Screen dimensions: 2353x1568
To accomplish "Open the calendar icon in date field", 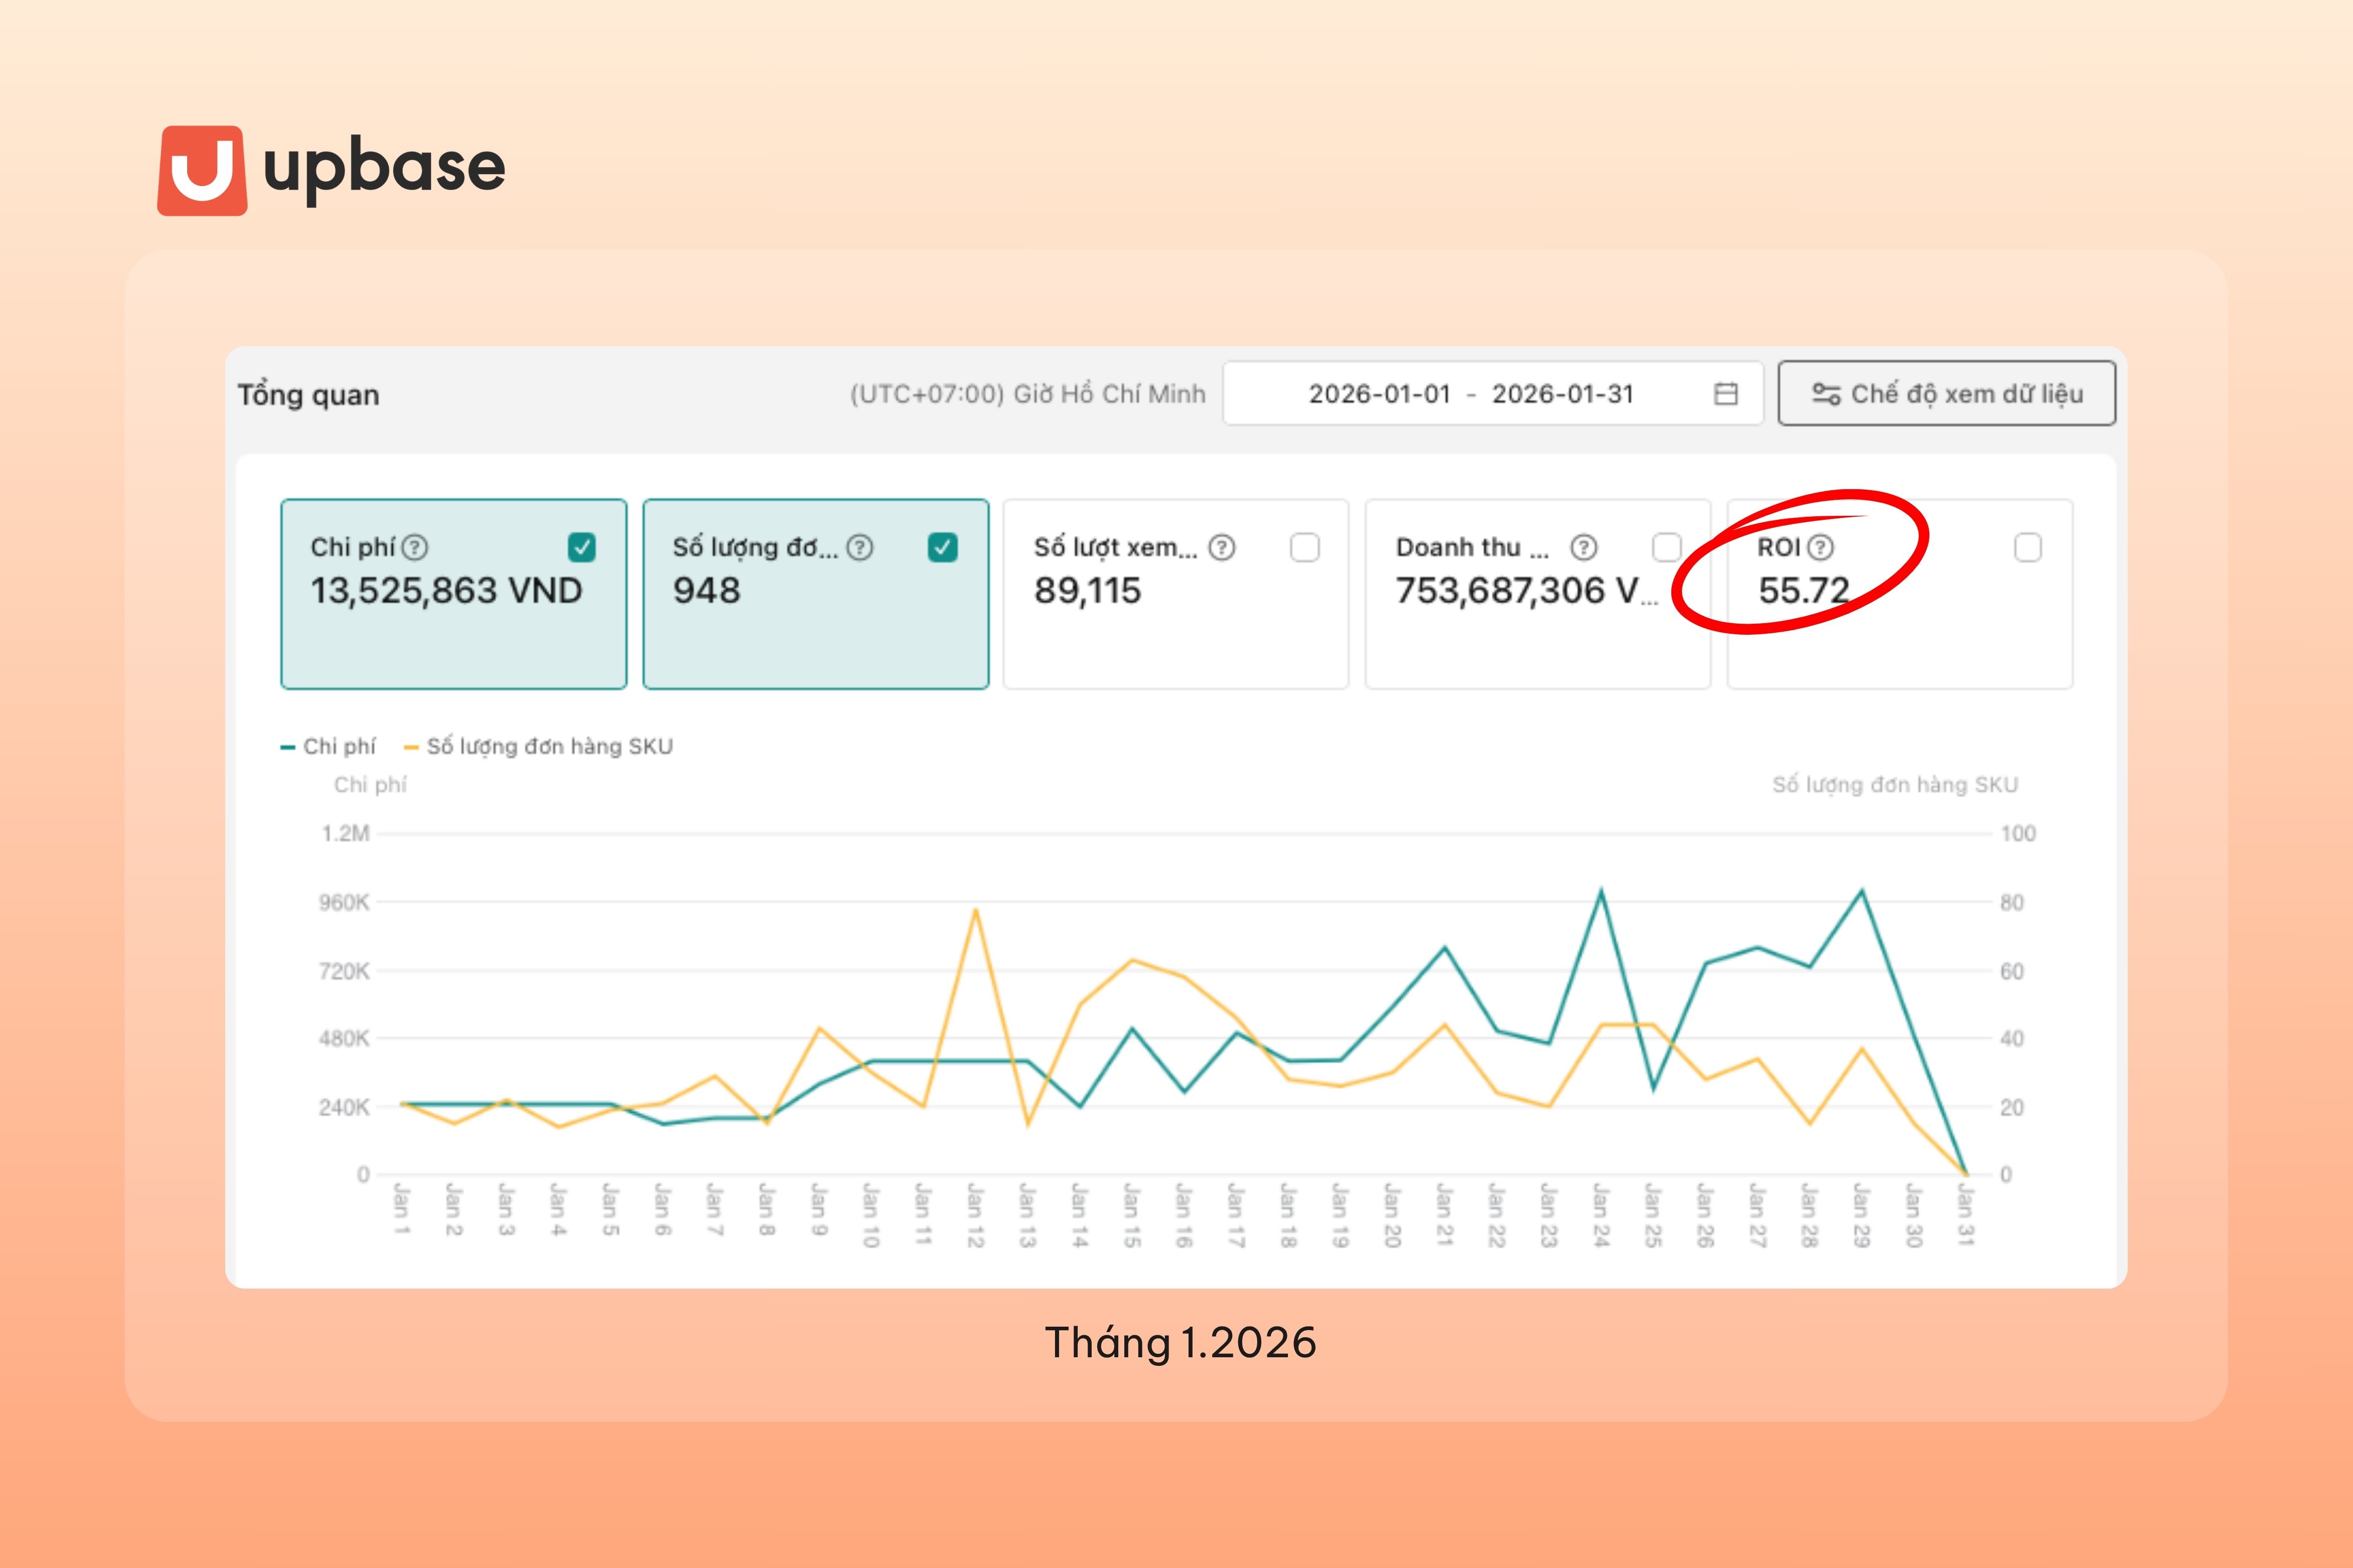I will [x=1725, y=394].
